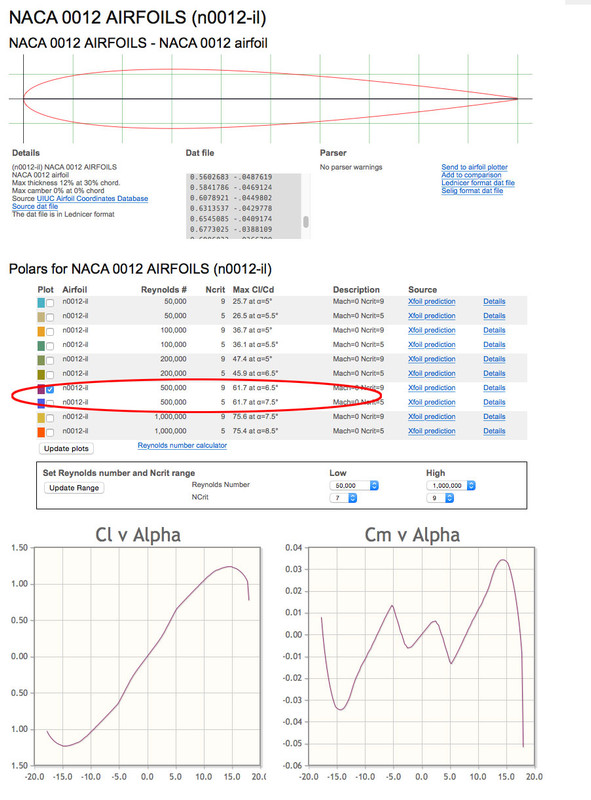Click Send to airfoil plotter link

pyautogui.click(x=475, y=167)
